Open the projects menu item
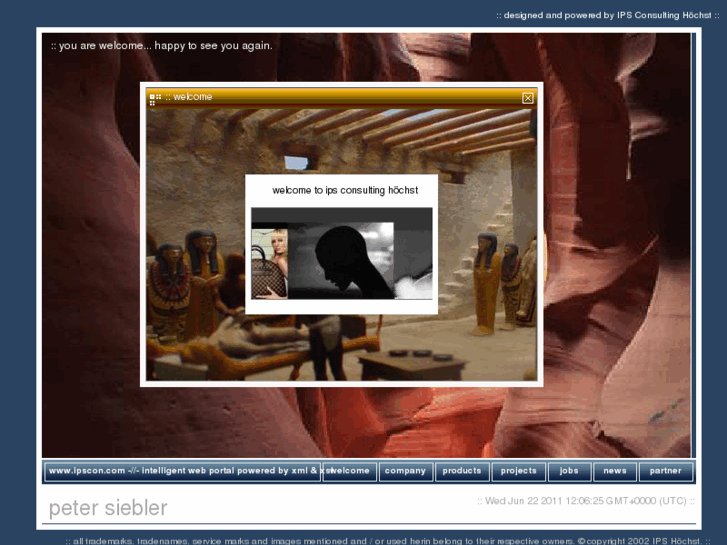This screenshot has width=727, height=545. [x=518, y=471]
